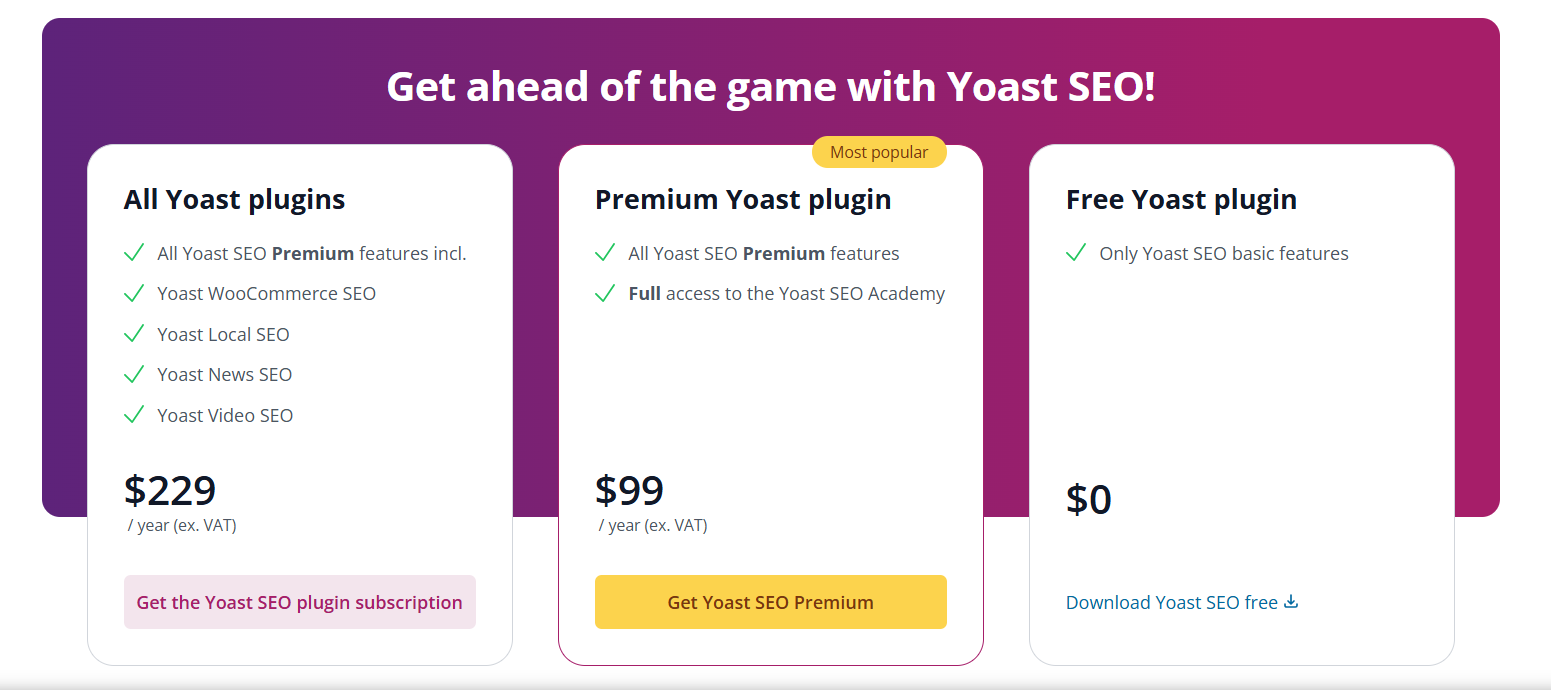Viewport: 1551px width, 690px height.
Task: Click the download icon beside Yoast SEO free
Action: (x=1291, y=602)
